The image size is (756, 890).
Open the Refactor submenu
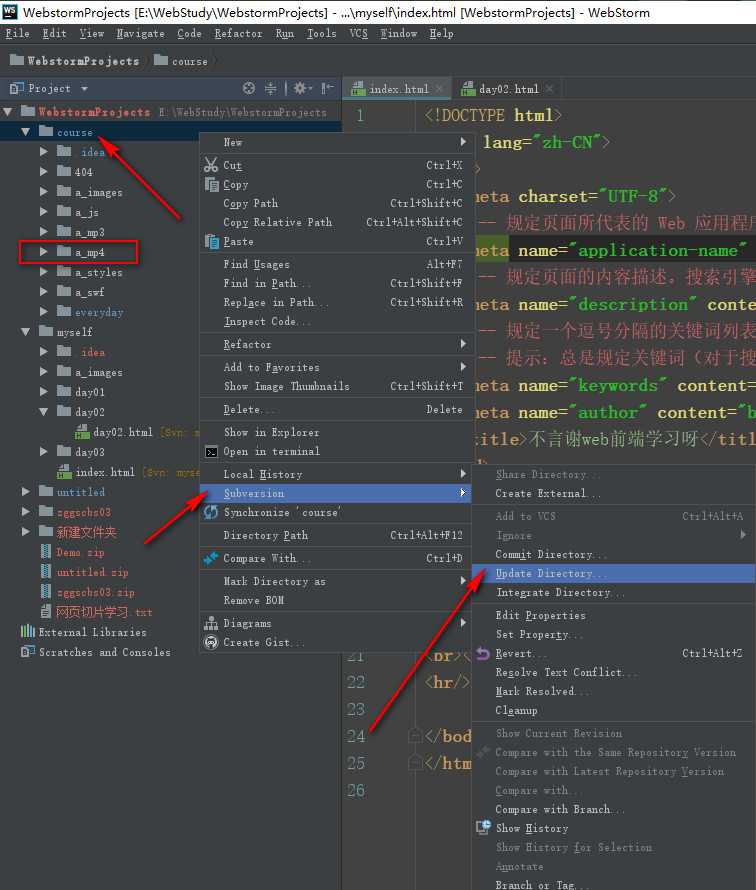click(337, 344)
